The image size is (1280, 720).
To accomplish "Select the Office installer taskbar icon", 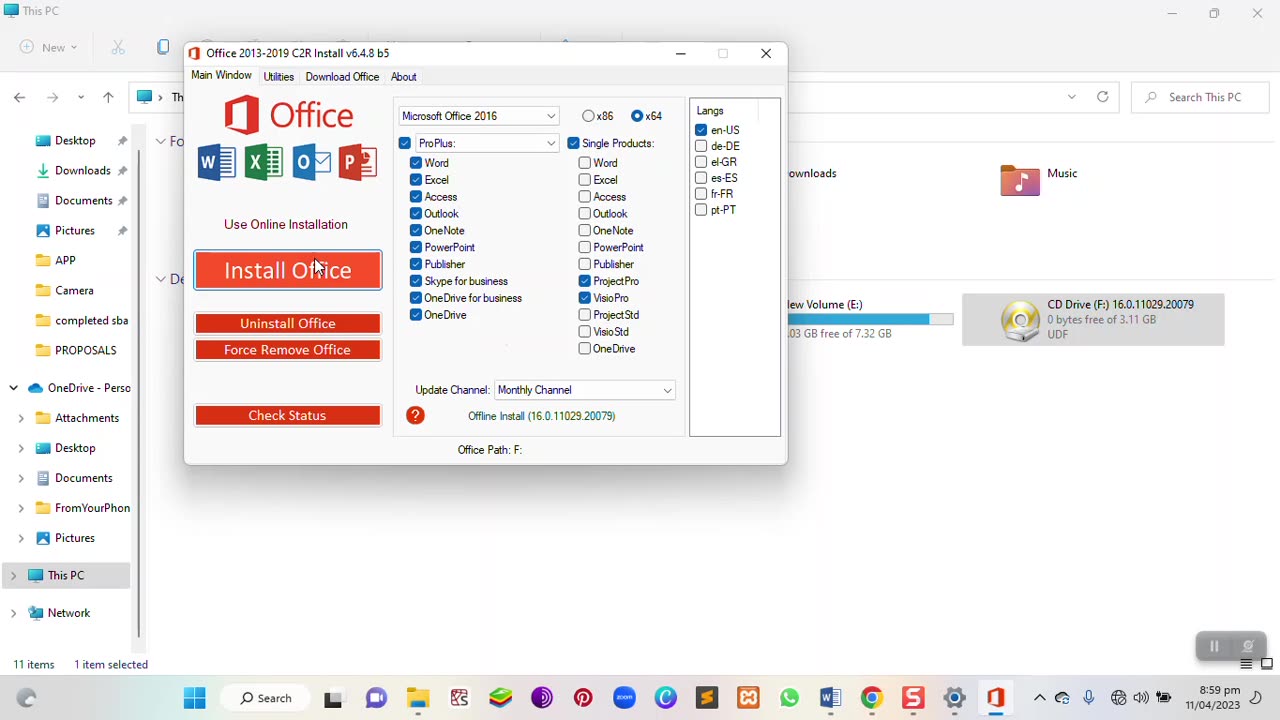I will pos(995,698).
